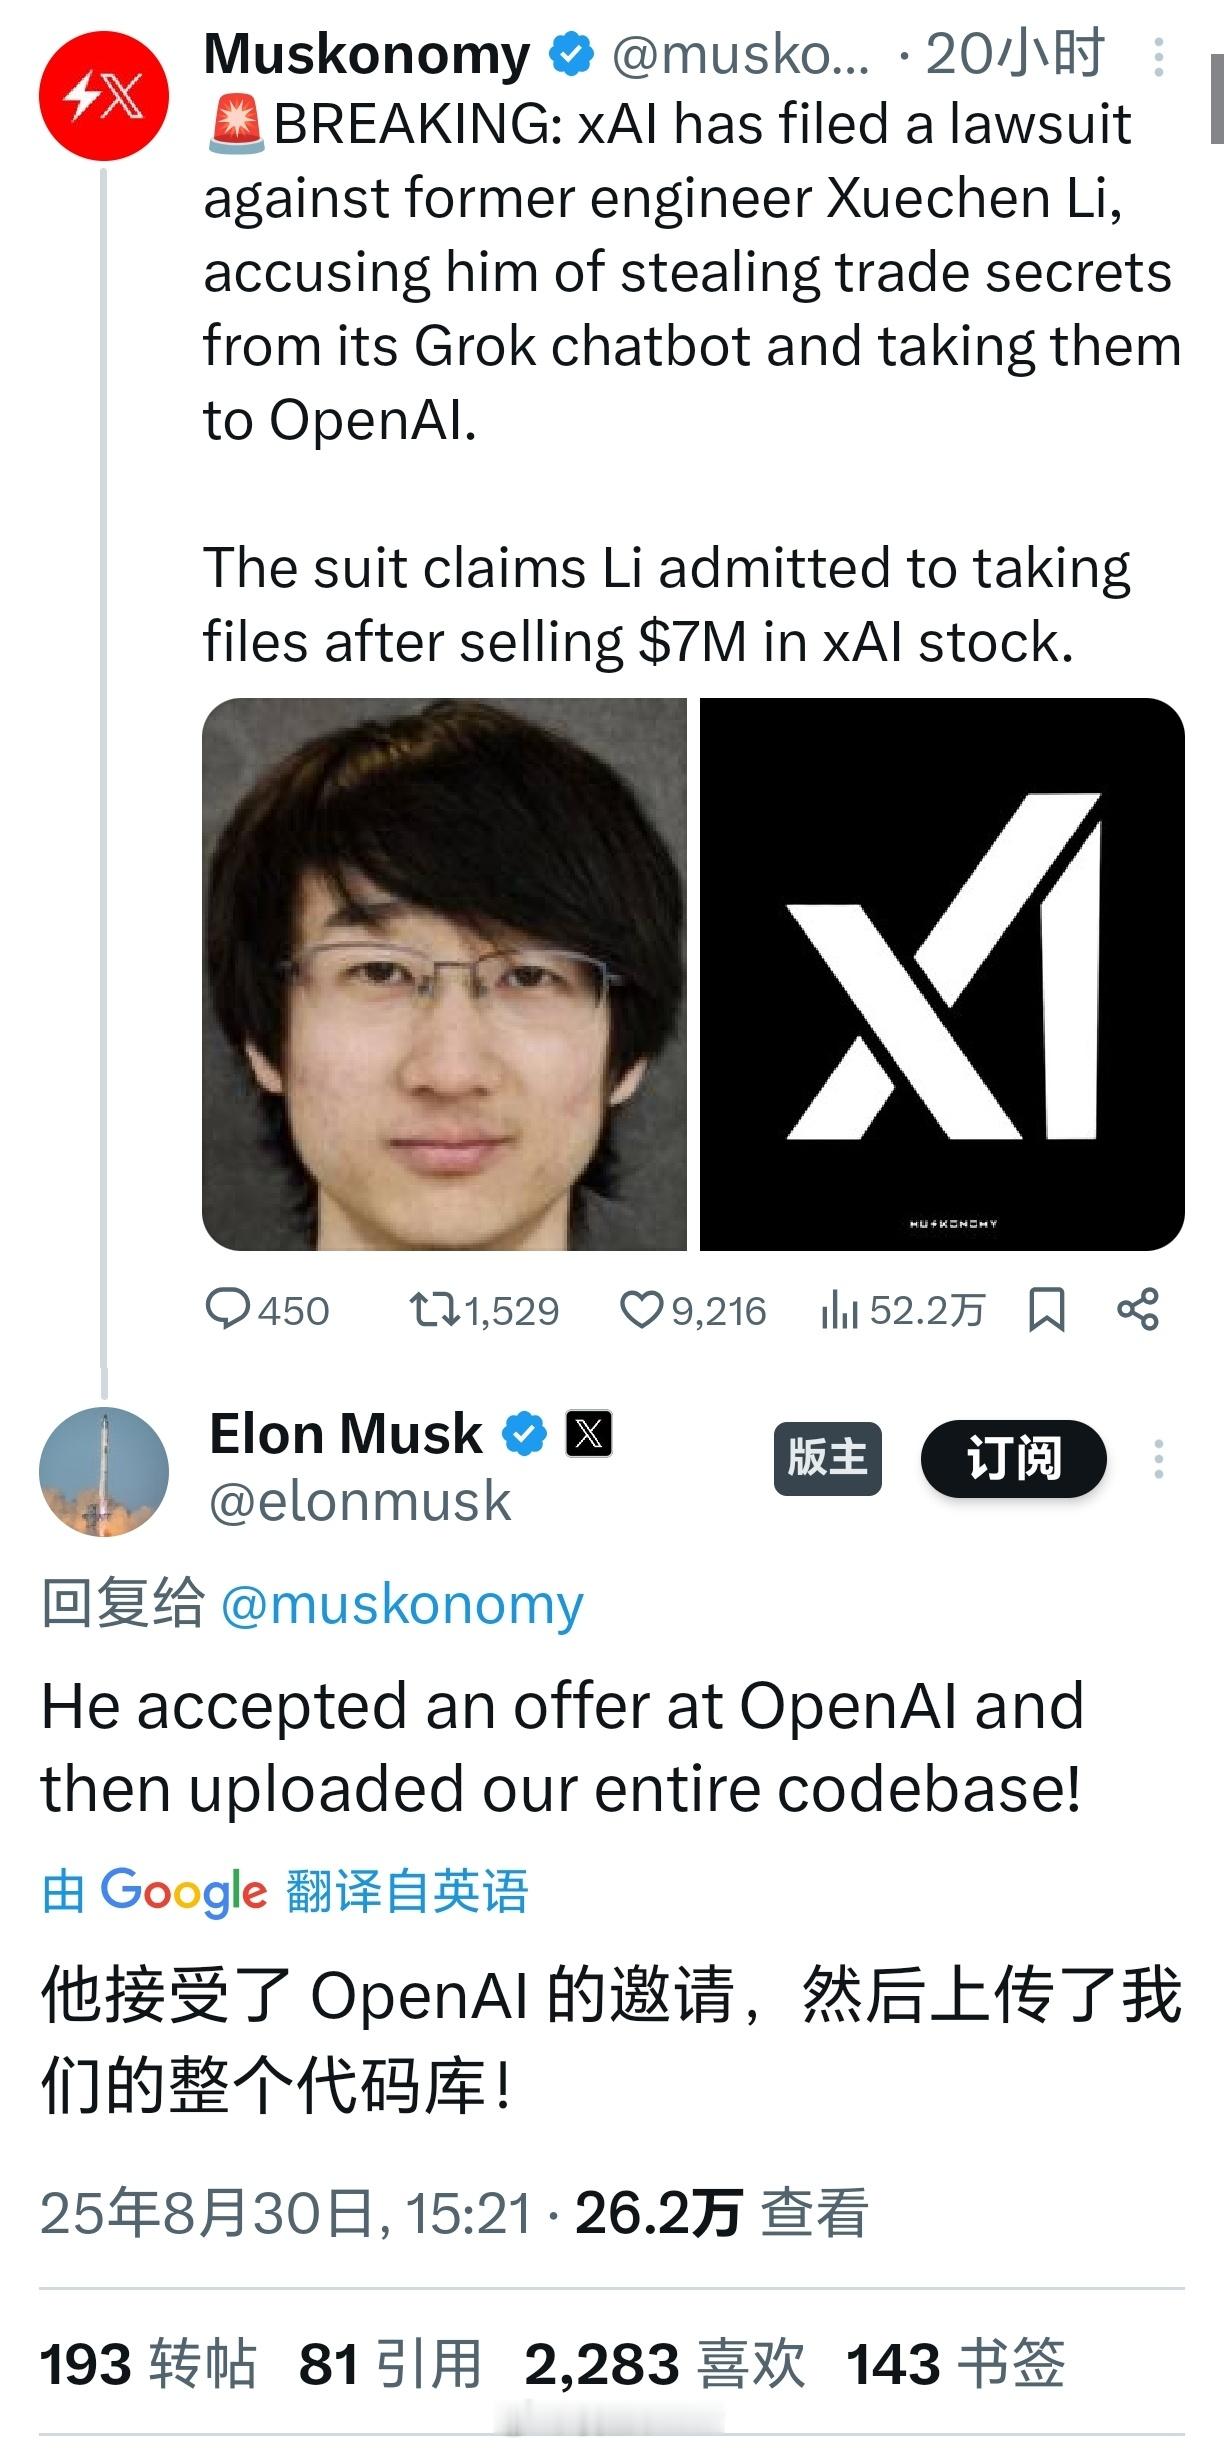
Task: Bookmark the Muskonomy post
Action: pos(1047,1310)
